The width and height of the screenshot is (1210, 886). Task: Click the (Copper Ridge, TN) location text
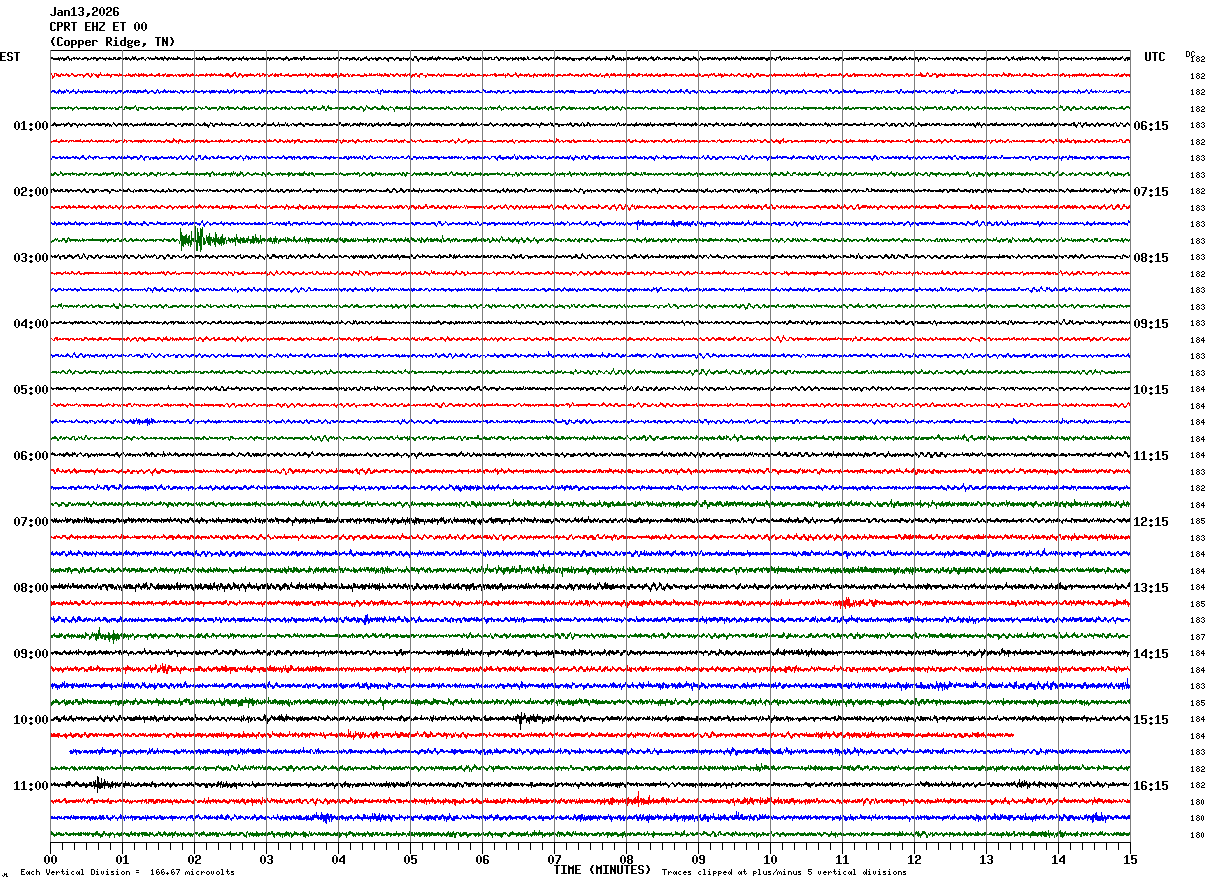pos(112,42)
